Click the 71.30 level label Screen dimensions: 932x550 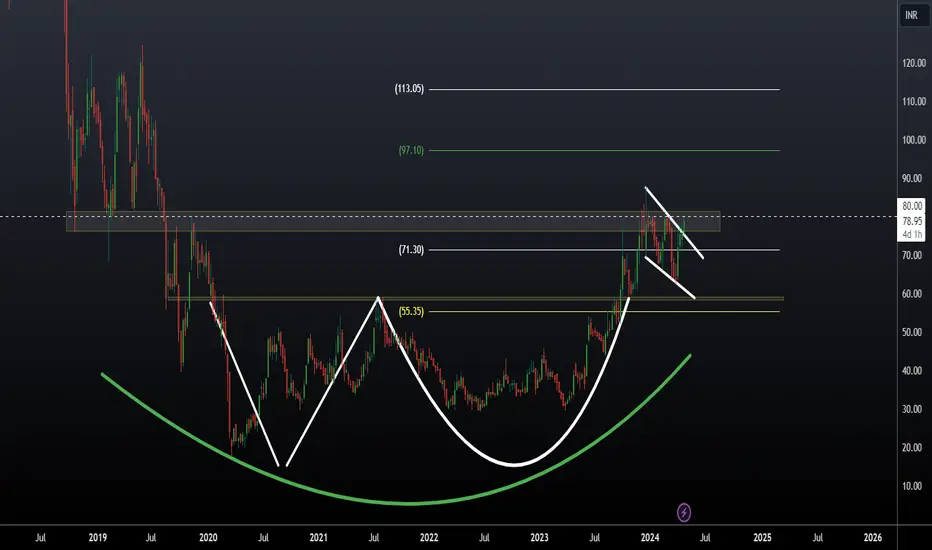click(x=411, y=250)
